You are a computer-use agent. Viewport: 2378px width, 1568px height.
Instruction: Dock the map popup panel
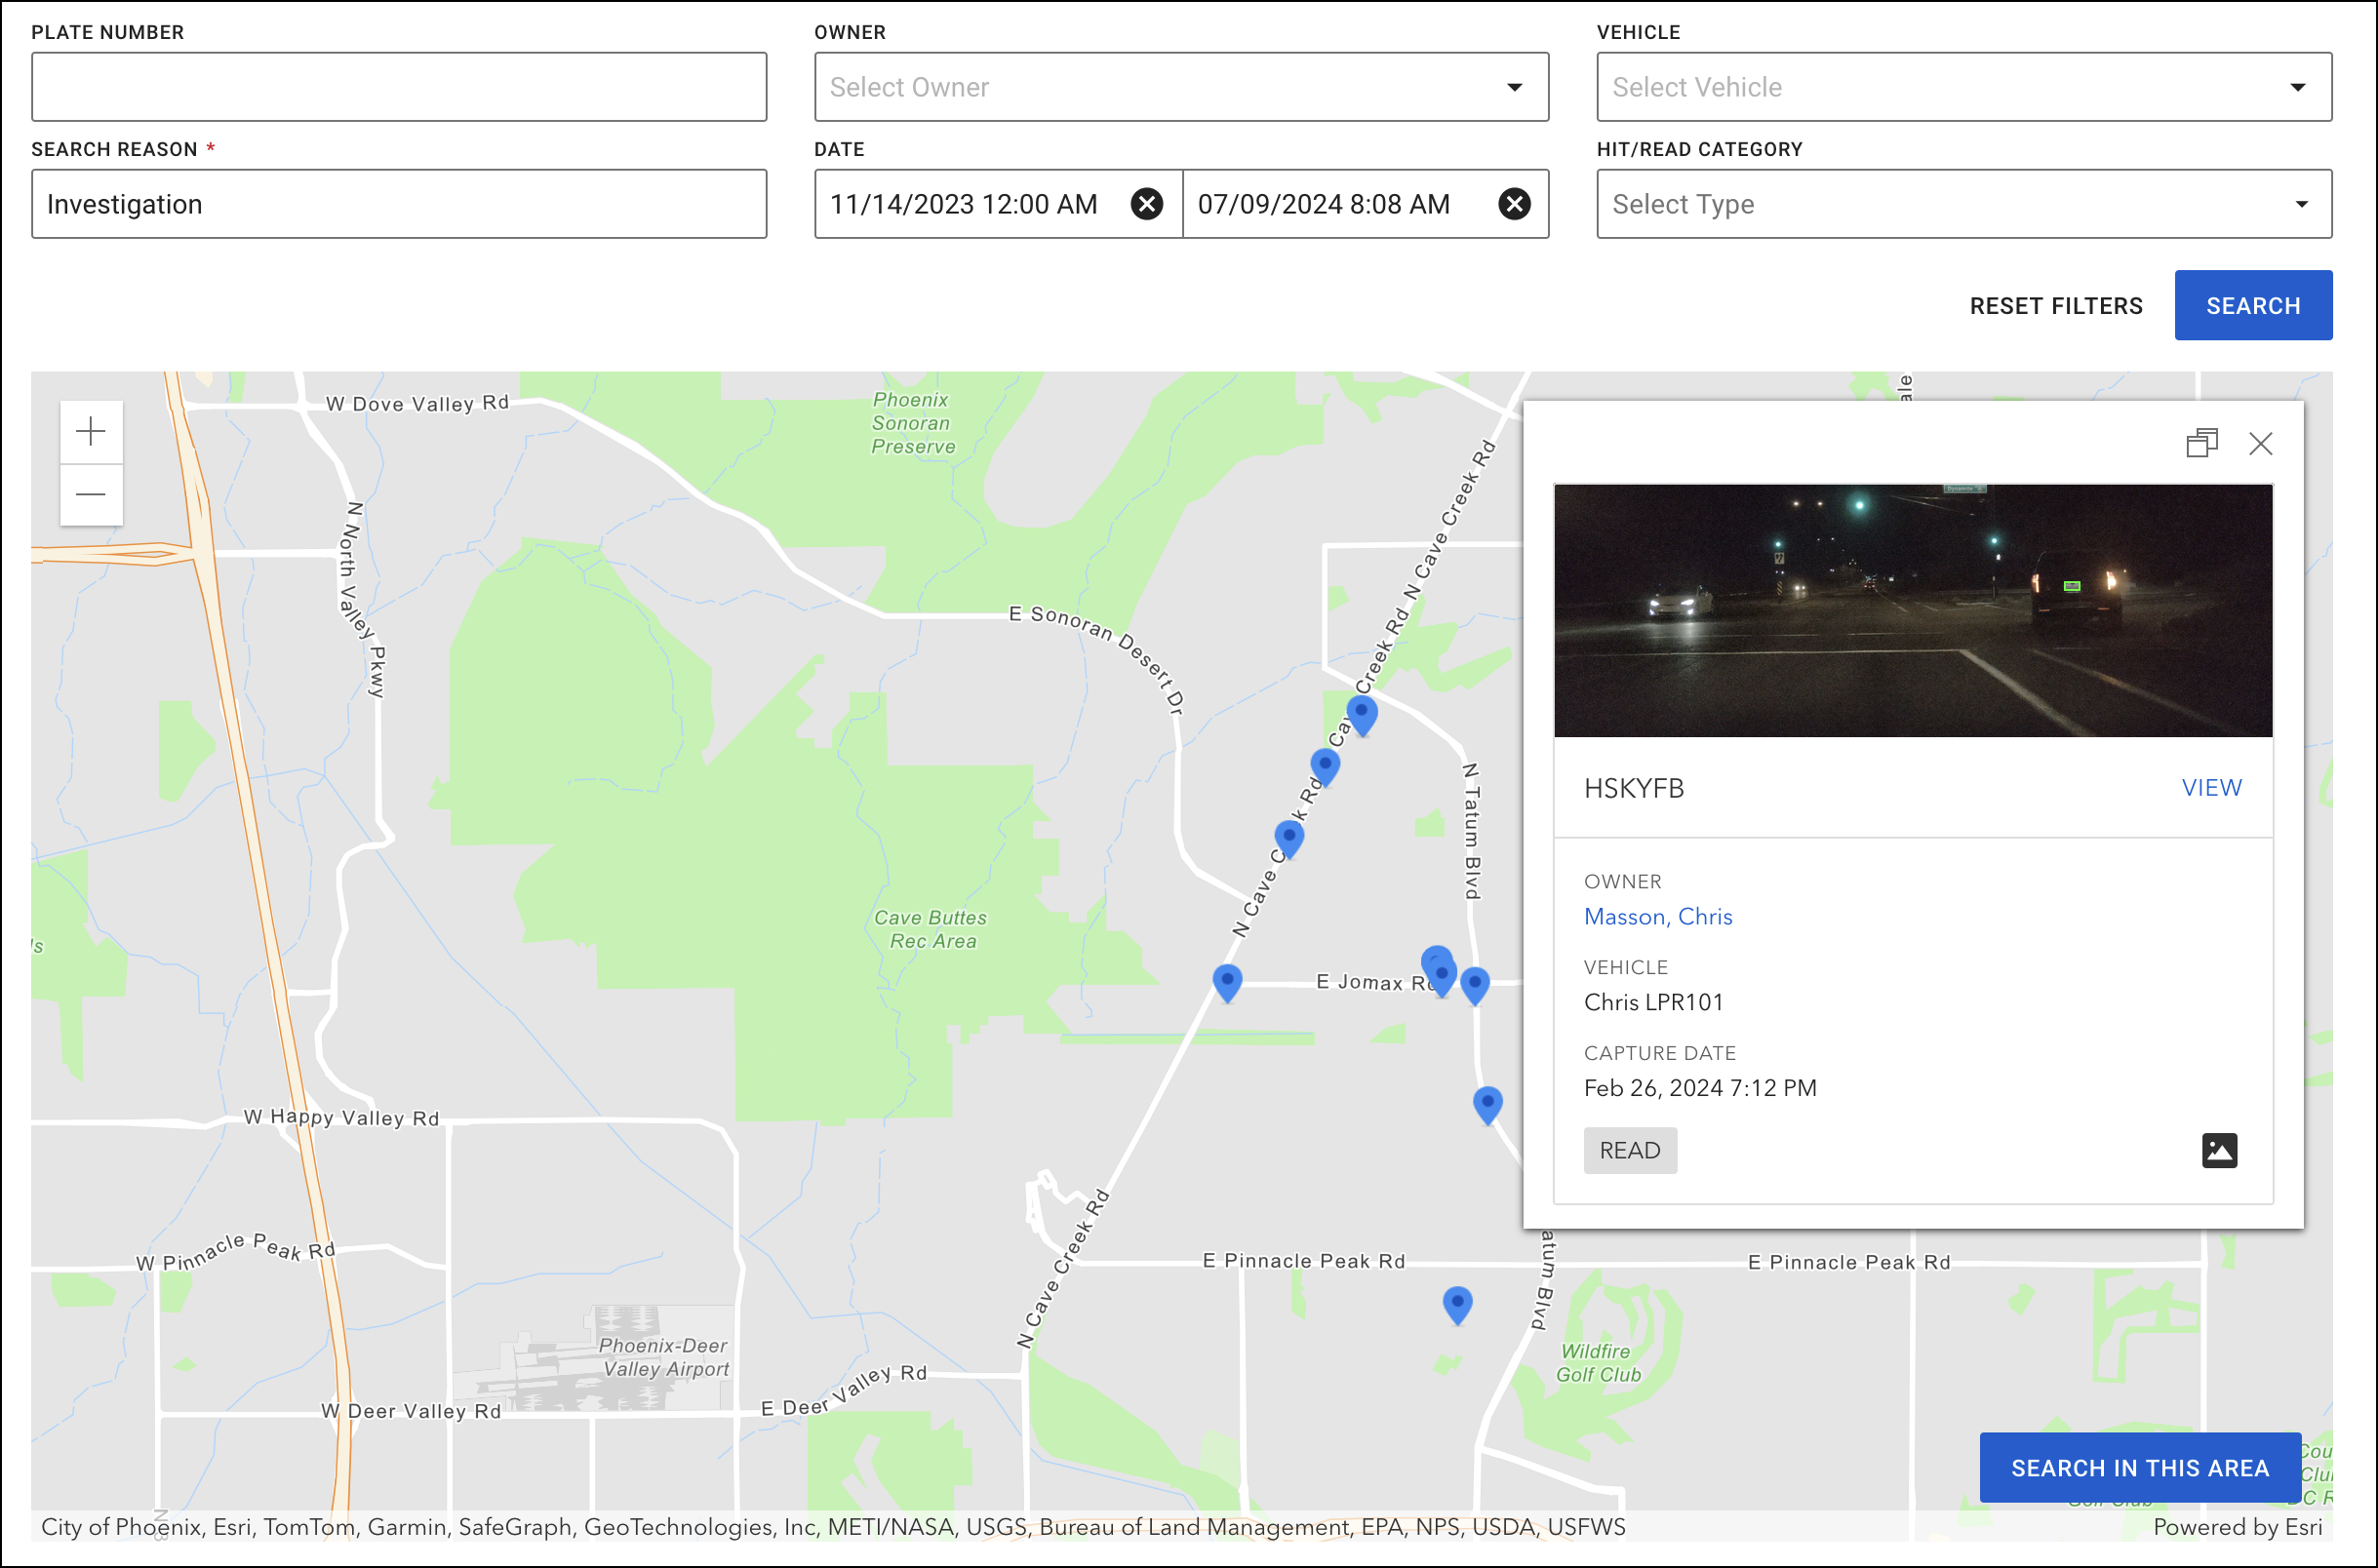pos(2201,443)
